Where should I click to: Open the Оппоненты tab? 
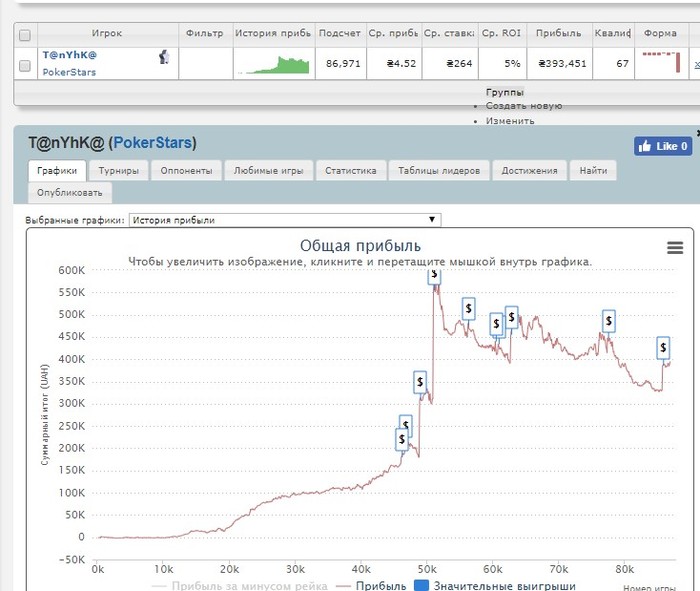pyautogui.click(x=186, y=171)
